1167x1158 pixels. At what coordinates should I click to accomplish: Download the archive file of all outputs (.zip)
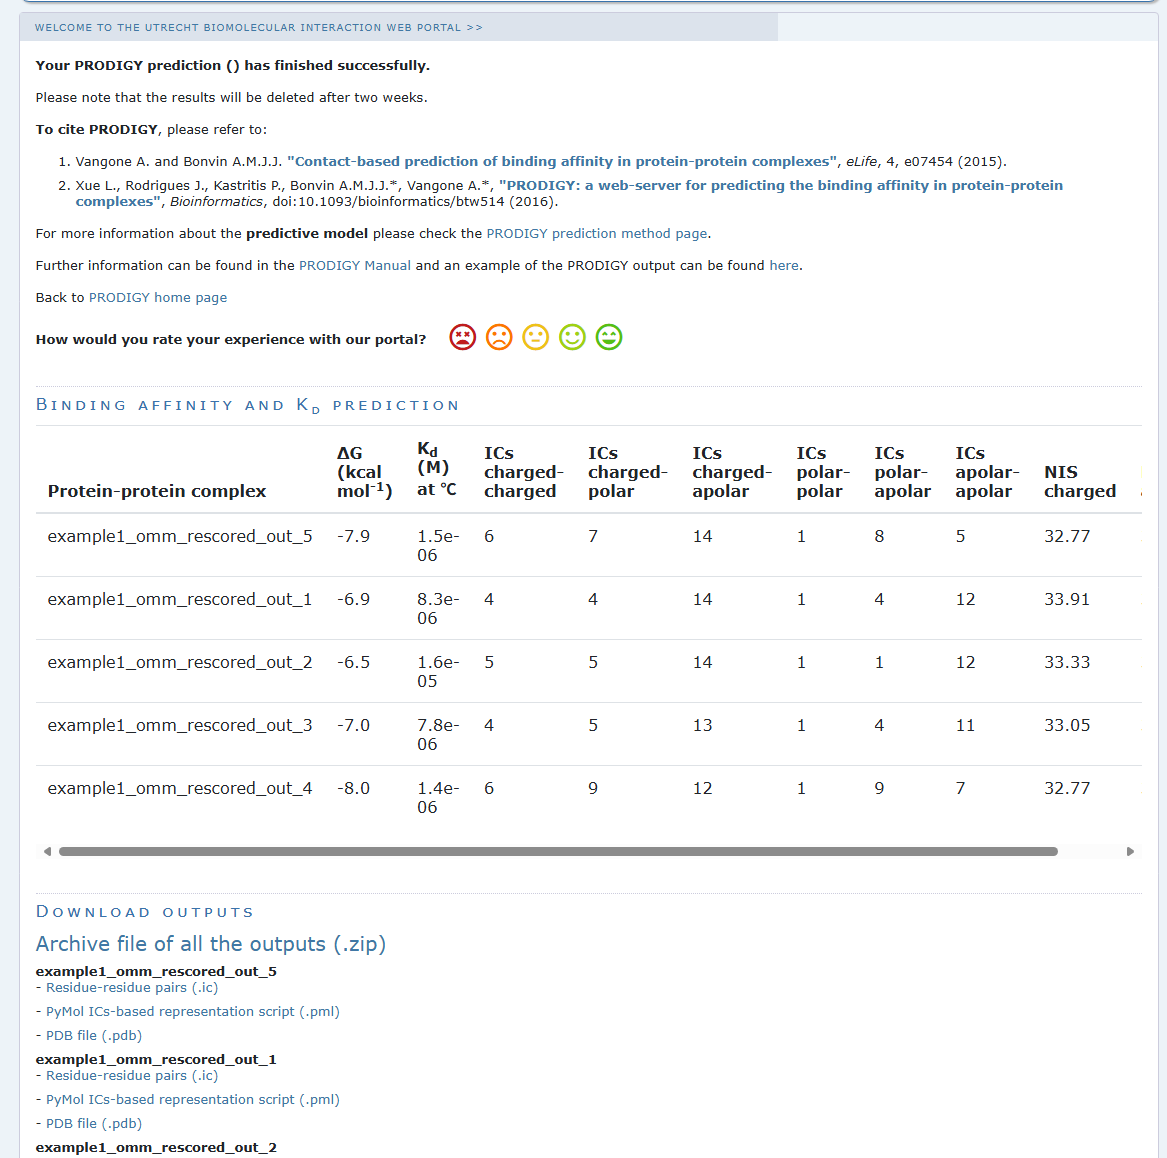tap(211, 944)
